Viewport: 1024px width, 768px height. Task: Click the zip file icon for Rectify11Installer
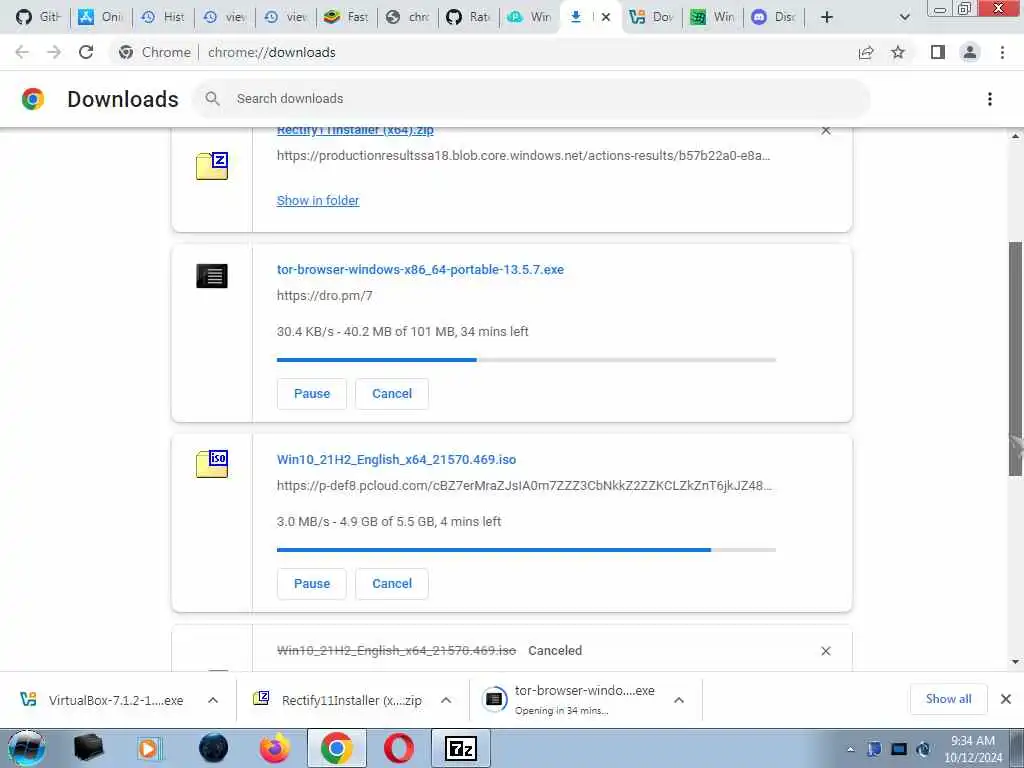pos(212,166)
